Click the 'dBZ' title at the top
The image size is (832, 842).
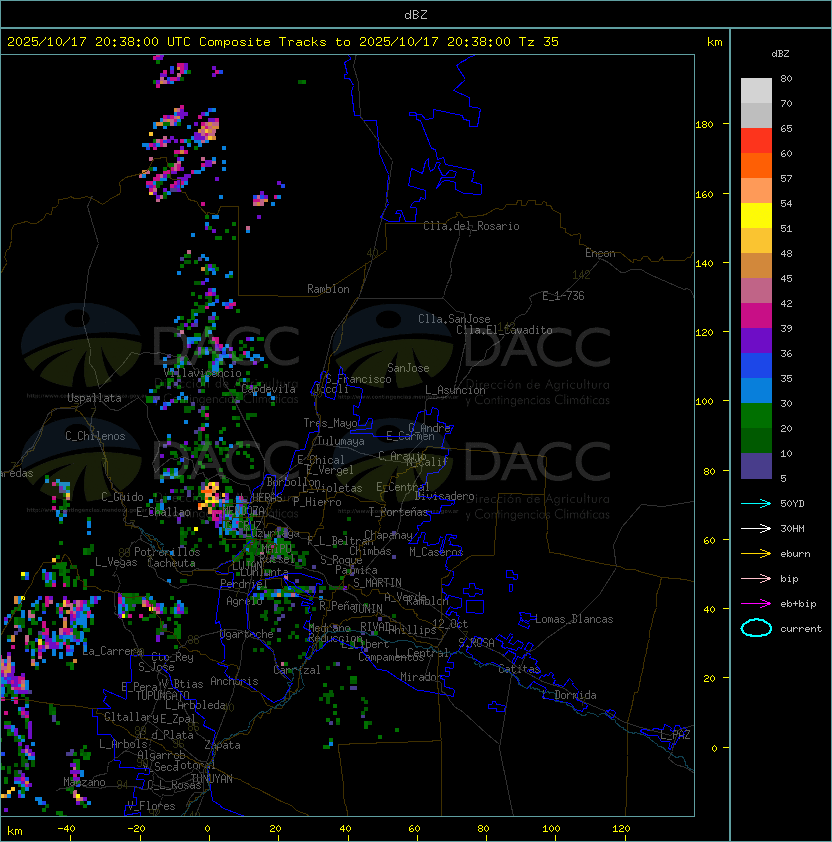(416, 14)
